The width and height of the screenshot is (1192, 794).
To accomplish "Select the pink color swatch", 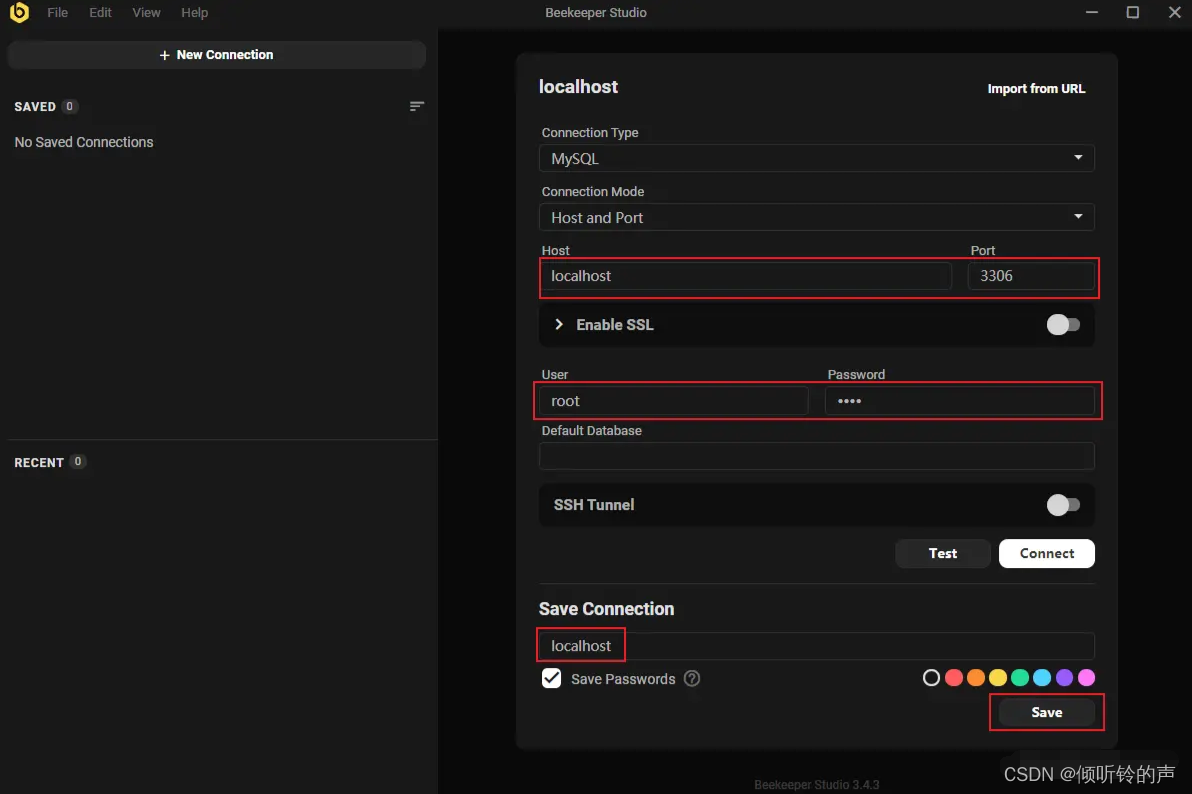I will coord(1086,678).
